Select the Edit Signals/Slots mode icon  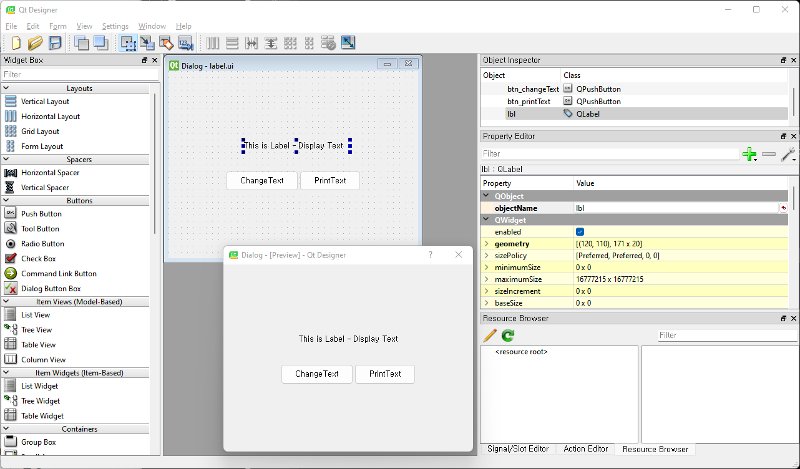(x=147, y=43)
